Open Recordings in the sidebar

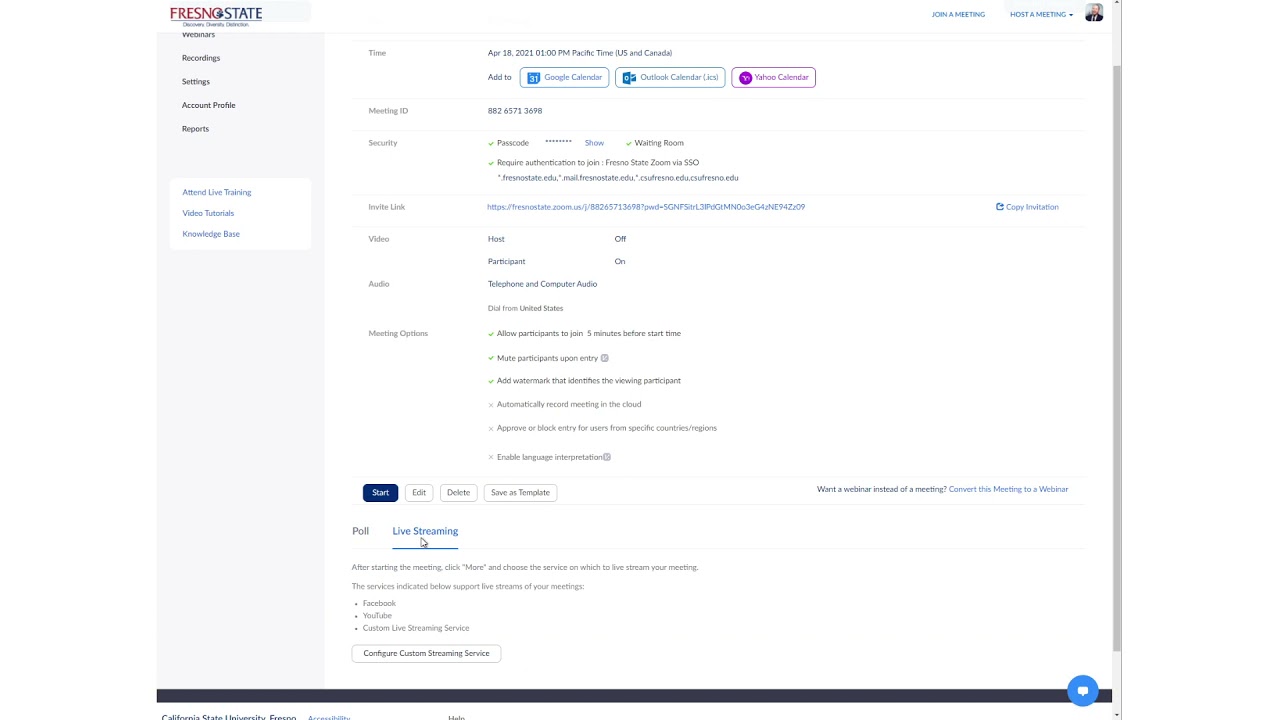pyautogui.click(x=201, y=58)
